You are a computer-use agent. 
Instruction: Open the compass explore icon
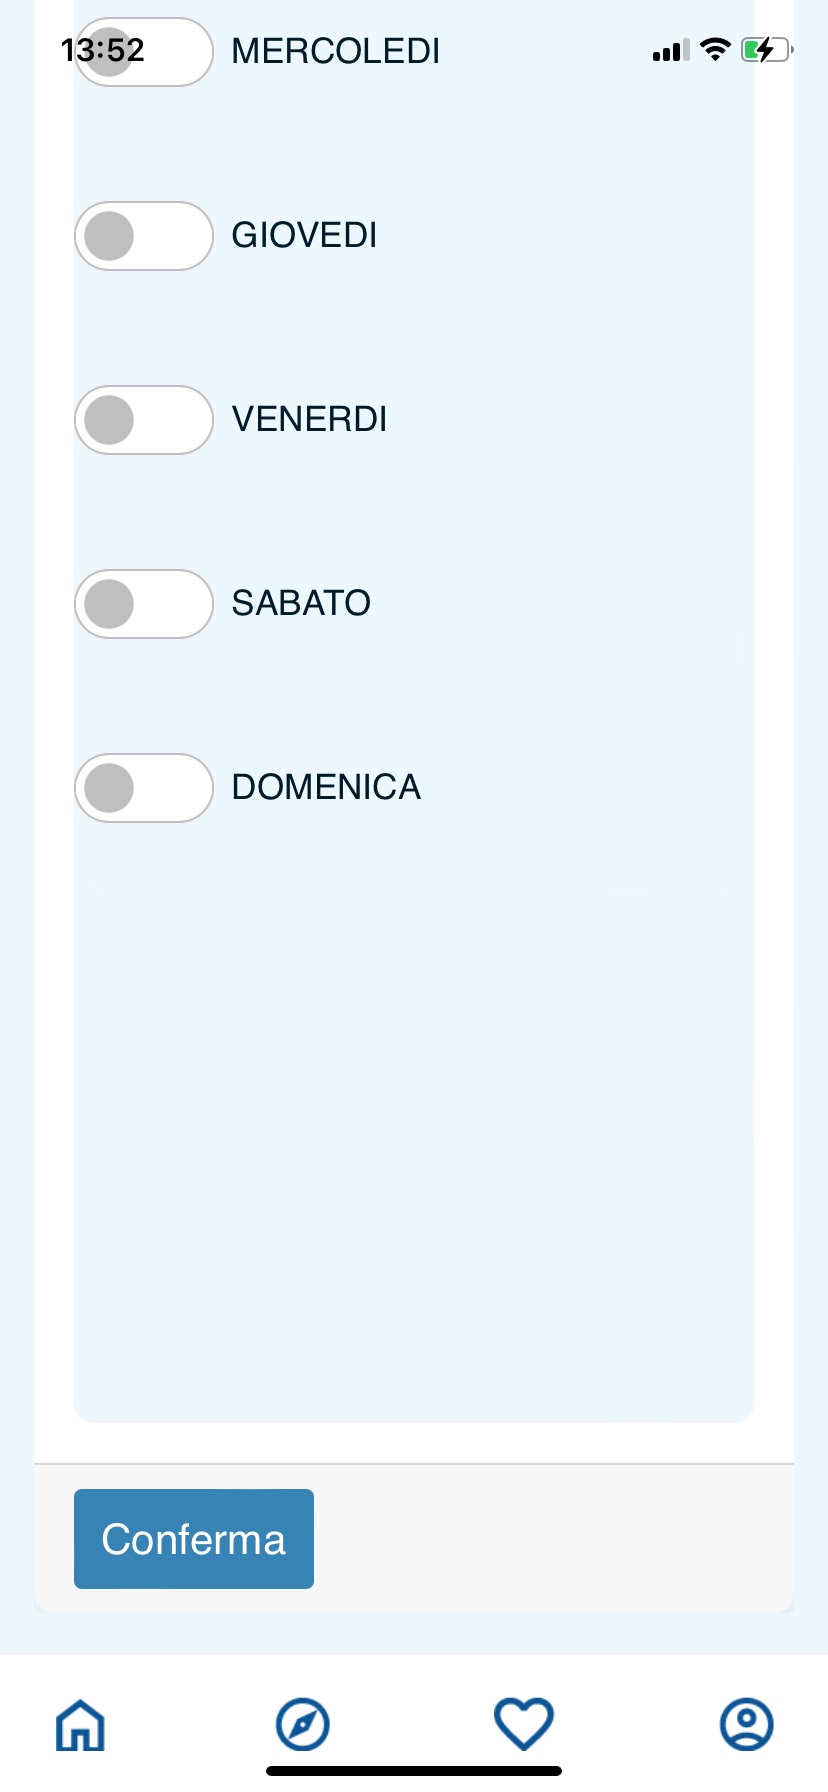click(x=303, y=1725)
